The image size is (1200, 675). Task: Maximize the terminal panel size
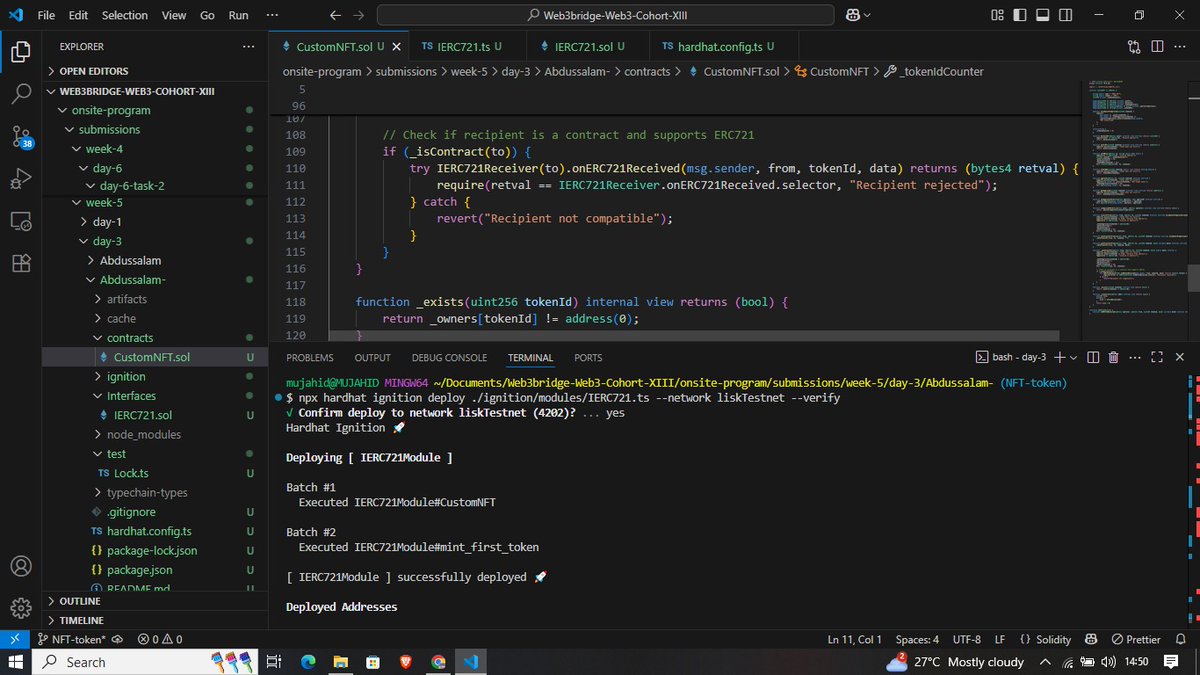tap(1158, 357)
